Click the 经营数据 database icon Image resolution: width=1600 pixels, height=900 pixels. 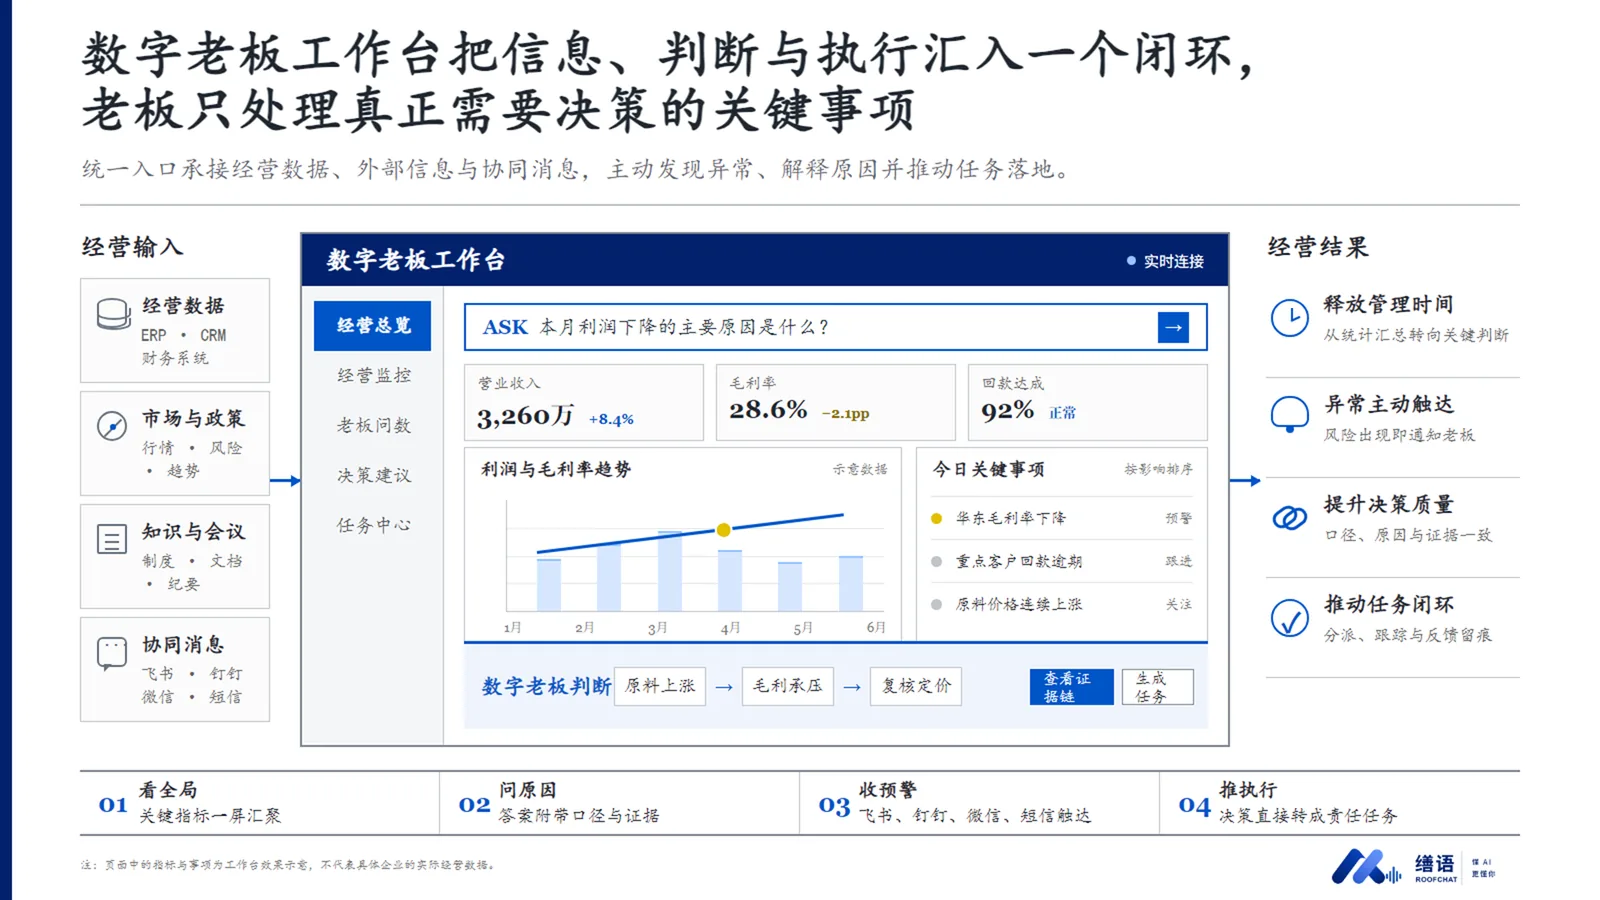pos(113,314)
